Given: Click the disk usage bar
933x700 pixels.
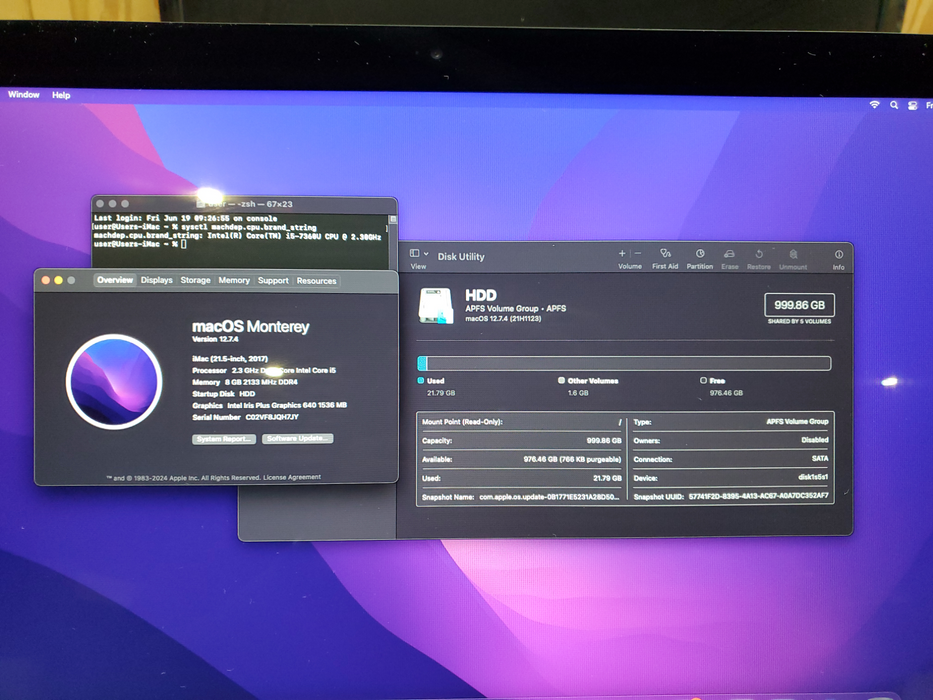Looking at the screenshot, I should point(624,363).
